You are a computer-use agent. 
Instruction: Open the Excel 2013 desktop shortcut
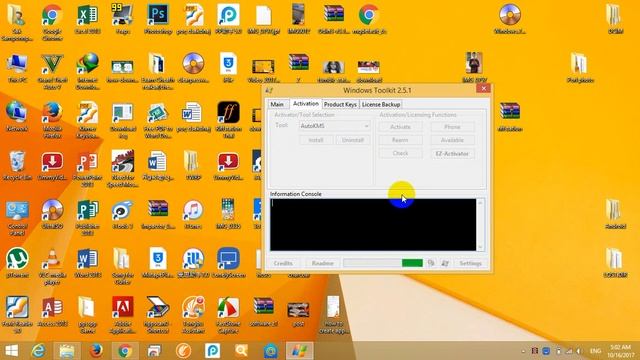point(87,19)
